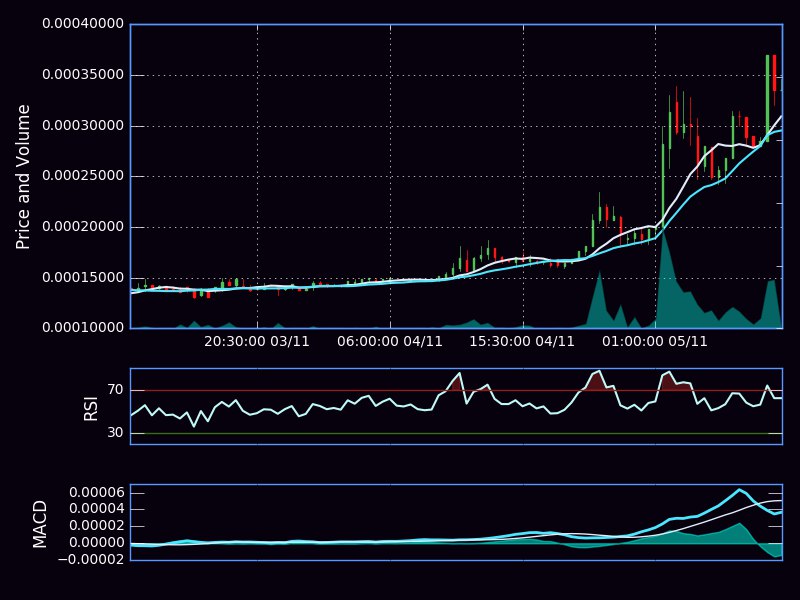Click the 0.00030000 price axis label
Viewport: 800px width, 600px height.
click(83, 126)
